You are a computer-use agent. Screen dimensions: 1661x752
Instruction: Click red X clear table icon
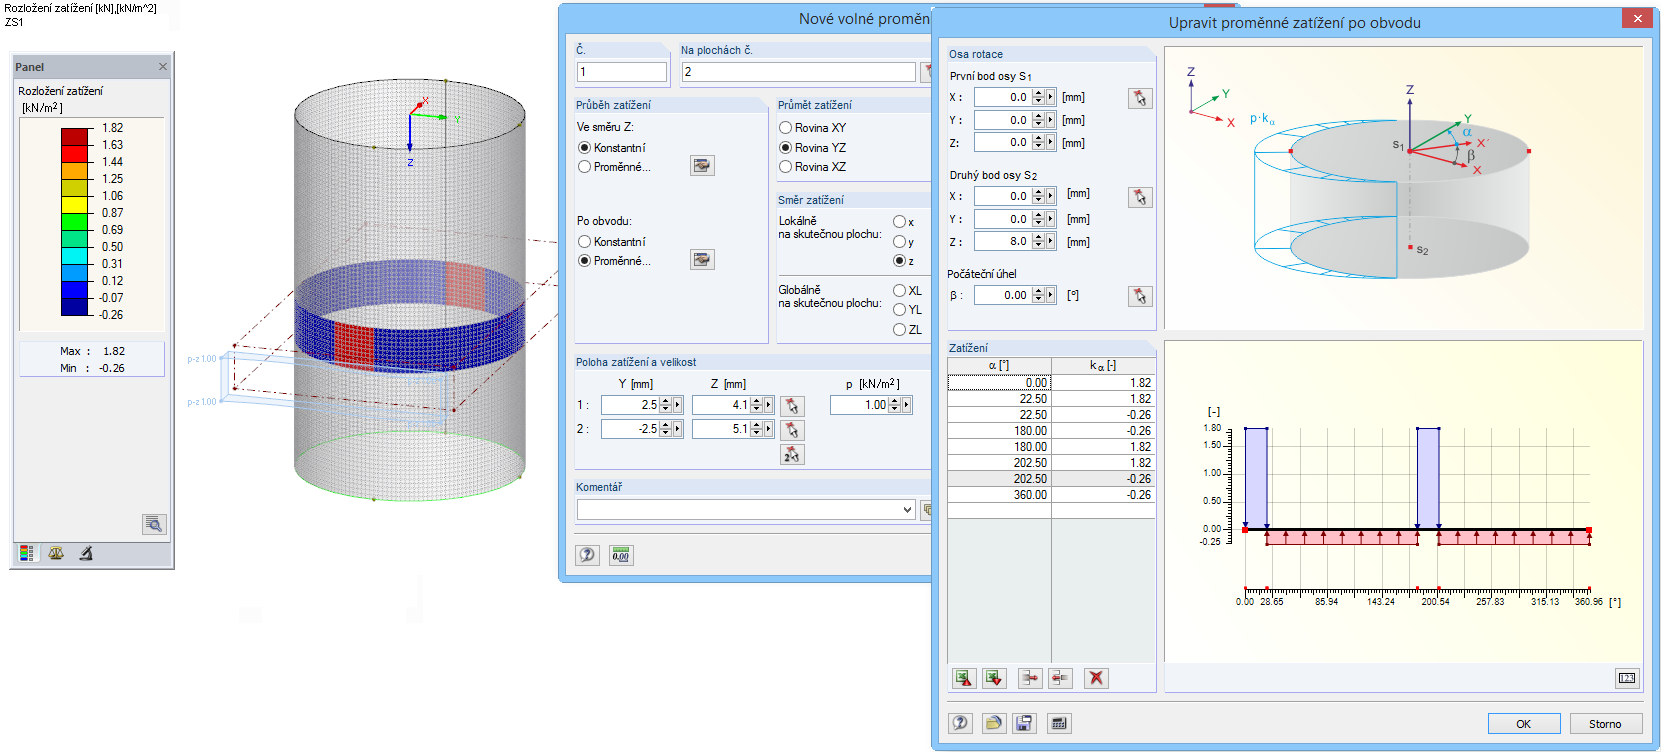[x=1097, y=678]
